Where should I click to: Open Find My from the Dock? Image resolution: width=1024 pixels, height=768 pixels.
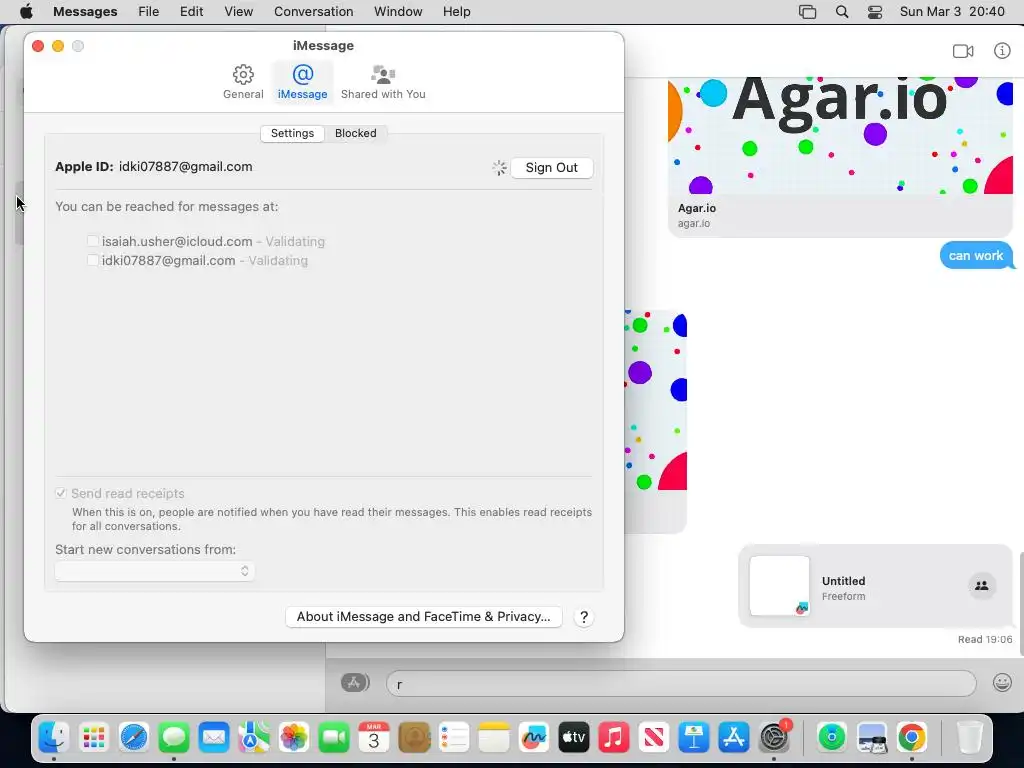pos(831,738)
